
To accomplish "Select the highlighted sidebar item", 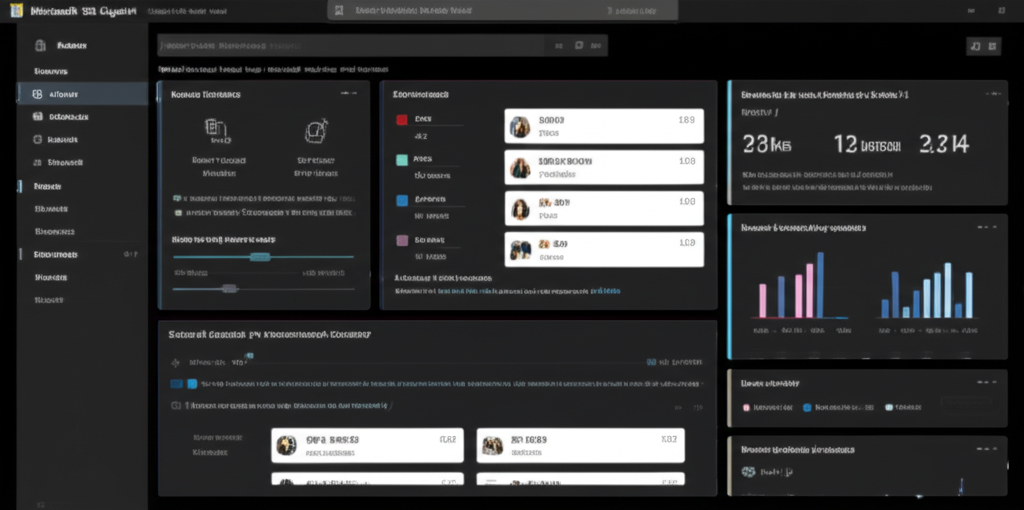I will pos(83,94).
